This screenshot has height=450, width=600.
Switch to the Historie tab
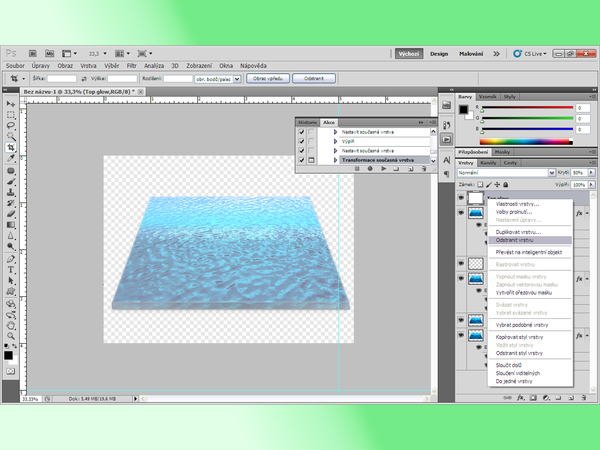click(x=307, y=121)
